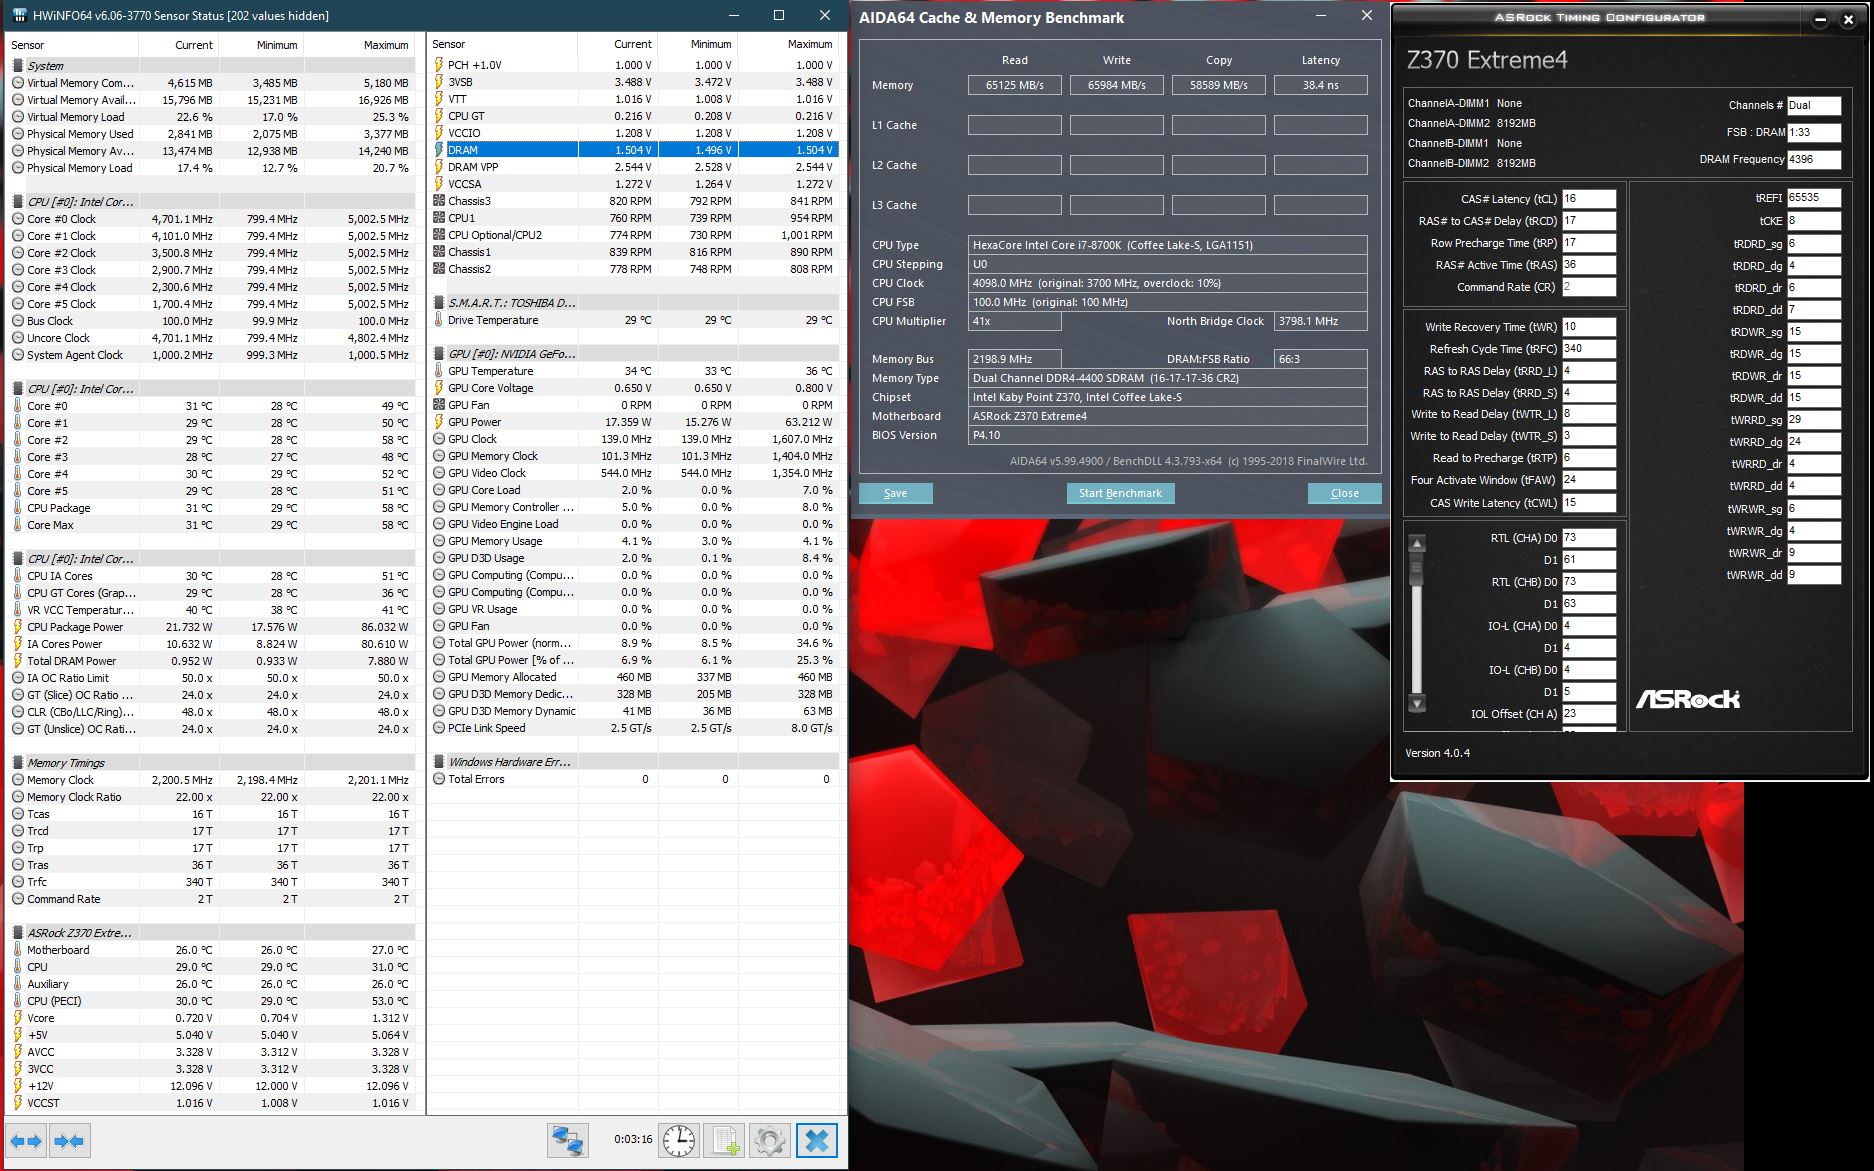Select Core #0 Clock sensor row
Viewport: 1874px width, 1171px height.
212,219
